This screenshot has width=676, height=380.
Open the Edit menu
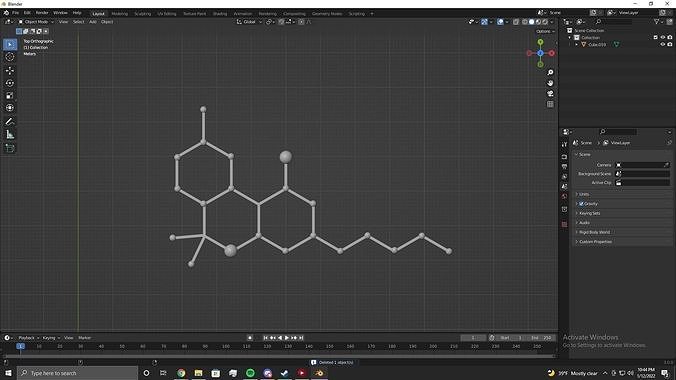pos(27,13)
